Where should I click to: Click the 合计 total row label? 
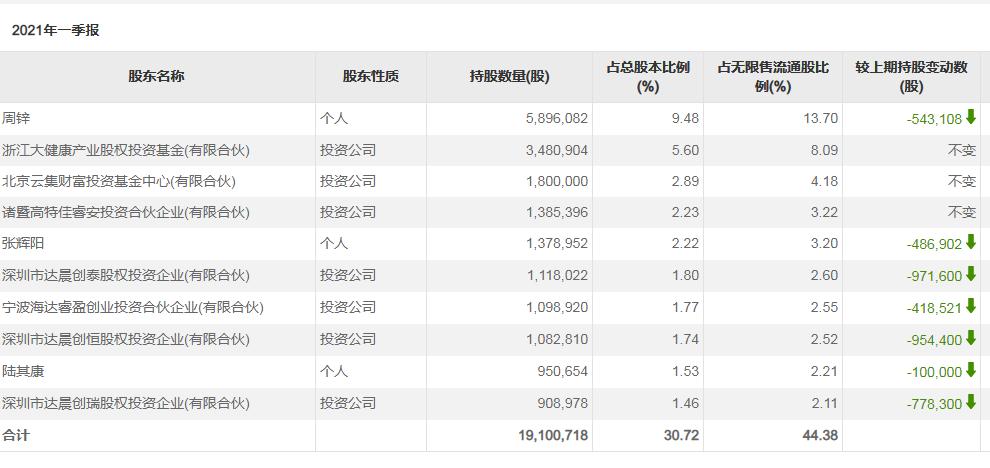click(17, 435)
